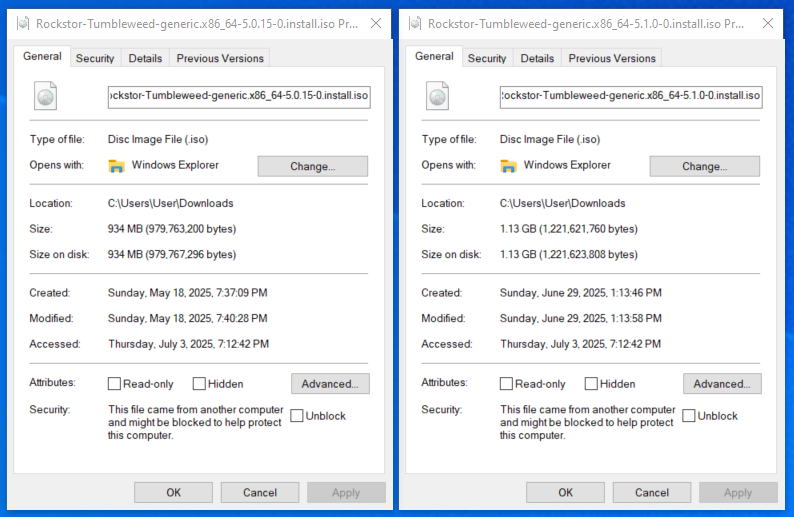Check Hidden attribute for the 5.0.15 ISO
The width and height of the screenshot is (794, 517).
pos(199,384)
